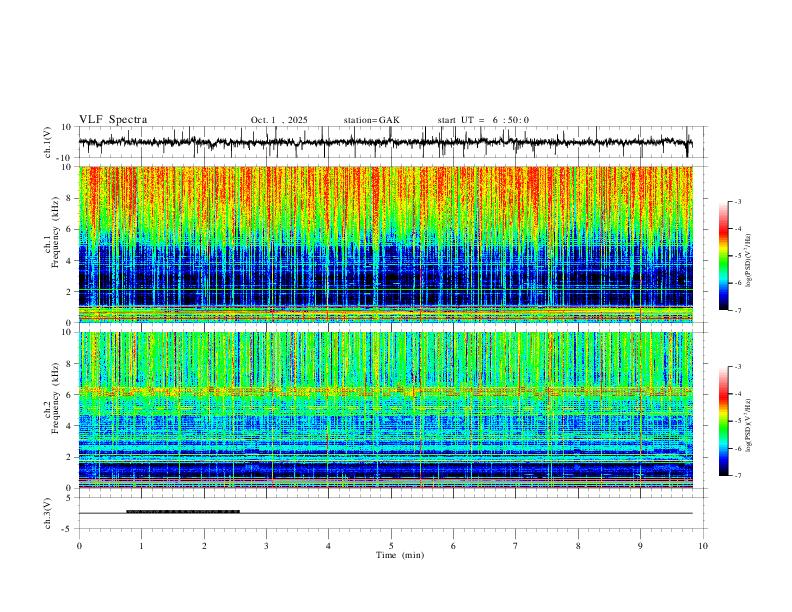Click the '-5' tick on ch.3(V) axis
This screenshot has width=792, height=612.
click(68, 529)
